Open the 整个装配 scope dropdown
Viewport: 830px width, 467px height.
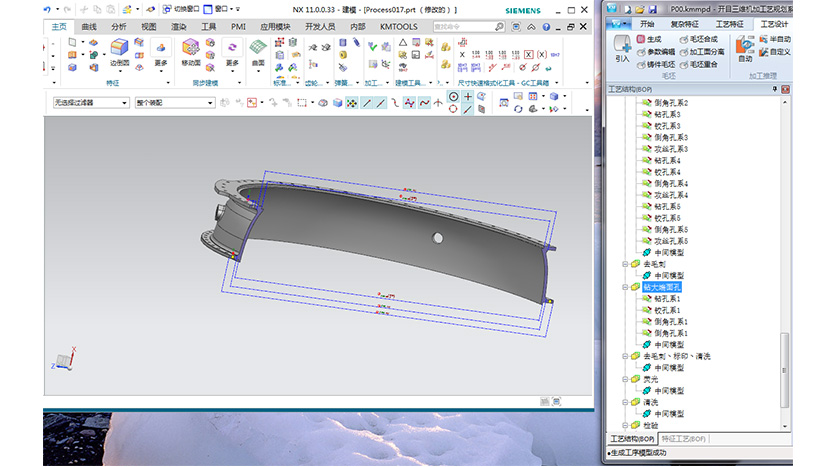(x=209, y=102)
